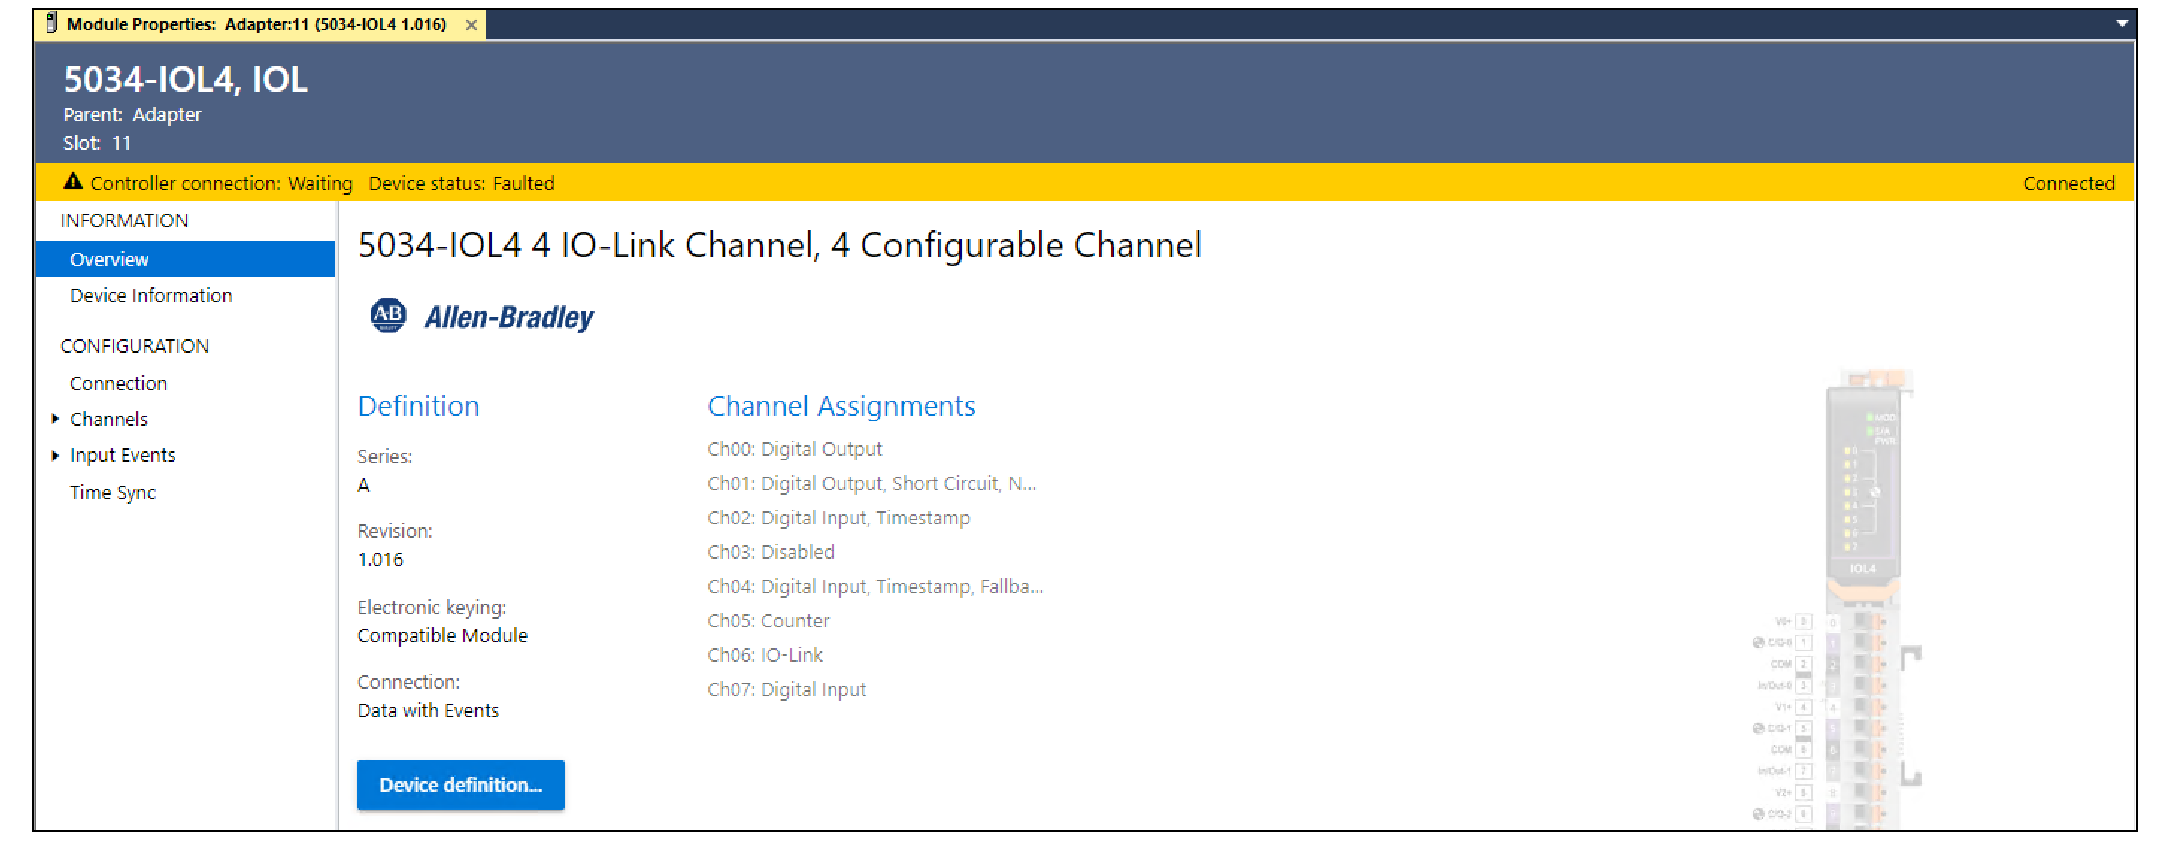Image resolution: width=2168 pixels, height=848 pixels.
Task: Select the Module Properties Adapter:11 tab
Action: point(256,24)
